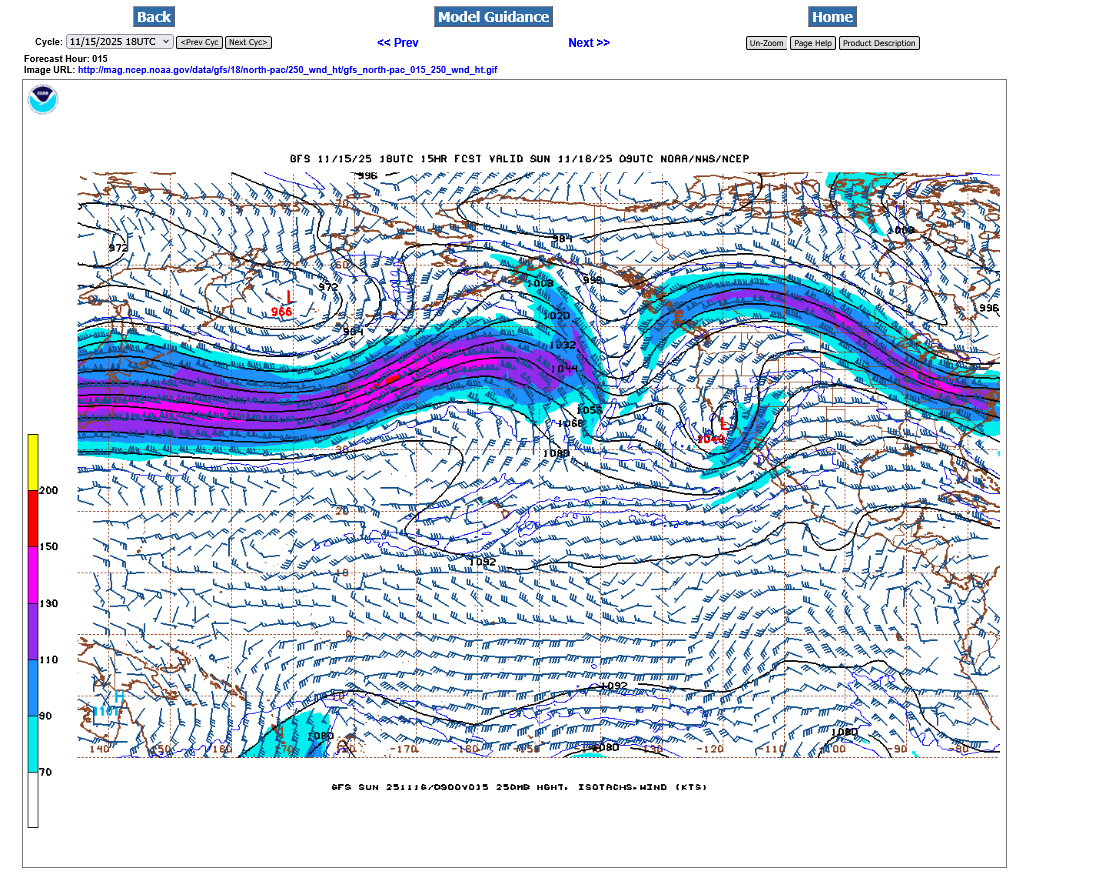Screen dimensions: 1096x890
Task: Open the Cycle date dropdown
Action: (119, 42)
